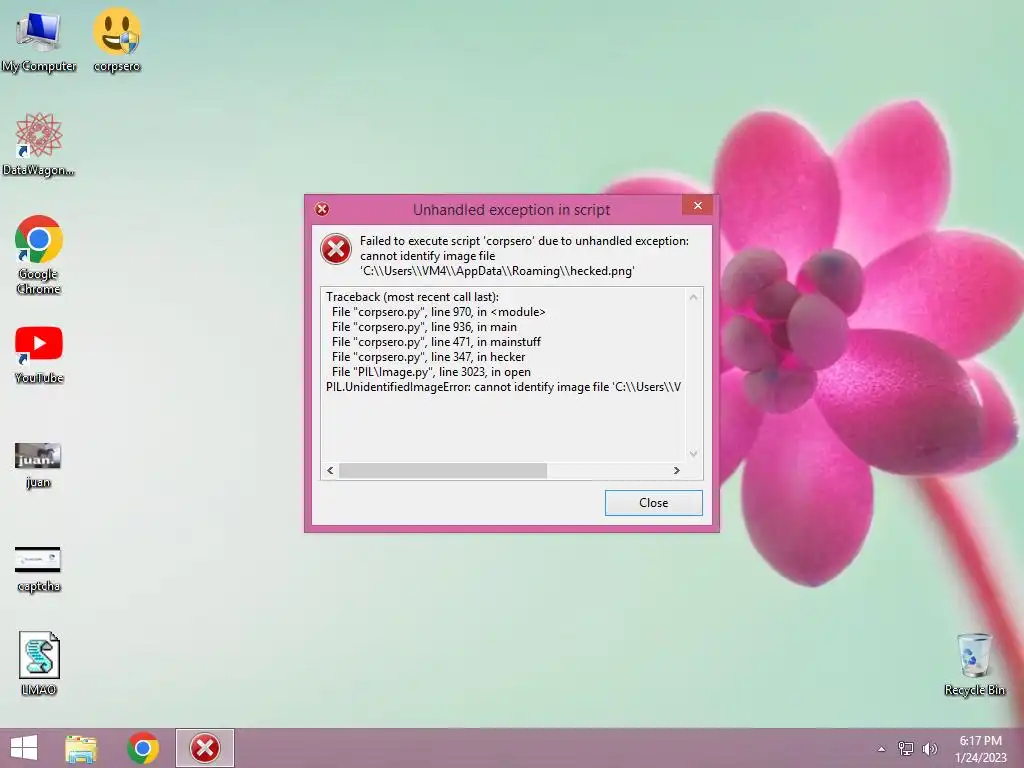Click the traceback vertical scroll down arrow
Viewport: 1024px width, 768px height.
point(694,453)
